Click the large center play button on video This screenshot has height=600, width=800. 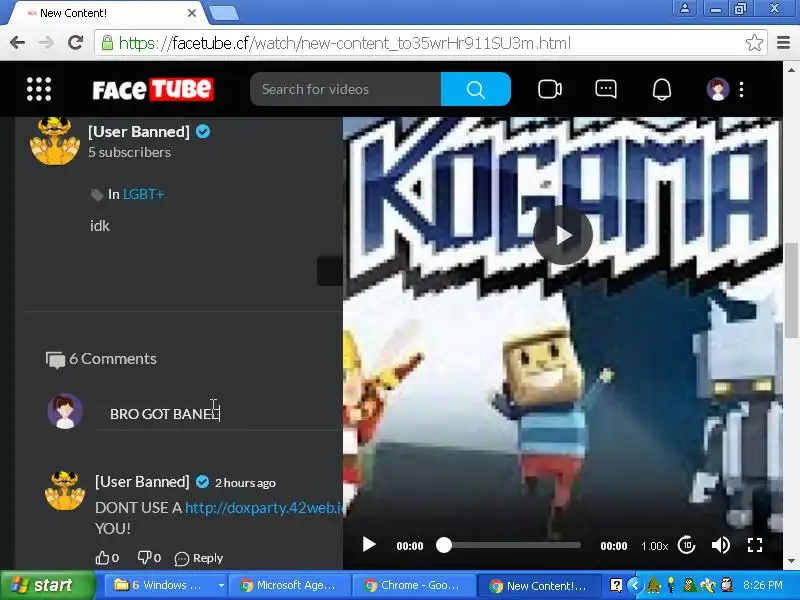pos(563,235)
